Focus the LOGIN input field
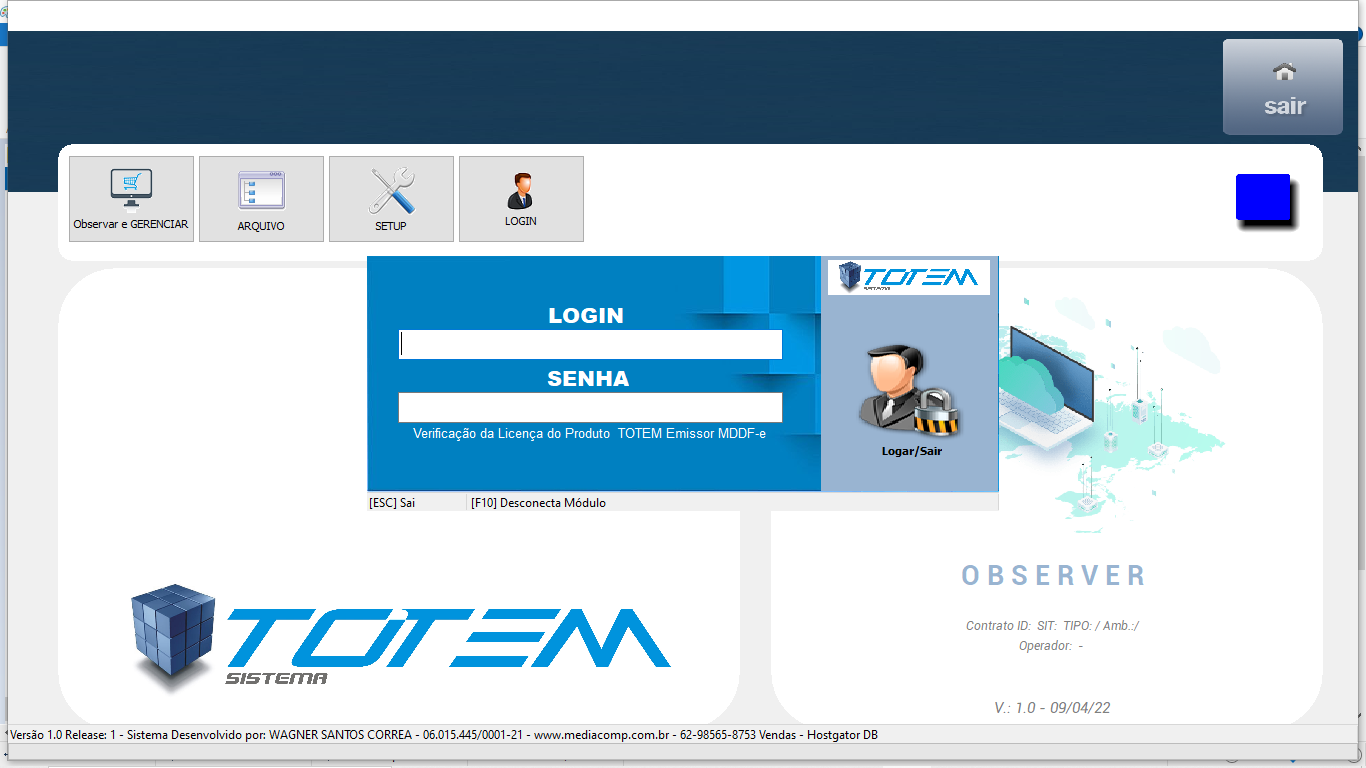 (x=590, y=344)
